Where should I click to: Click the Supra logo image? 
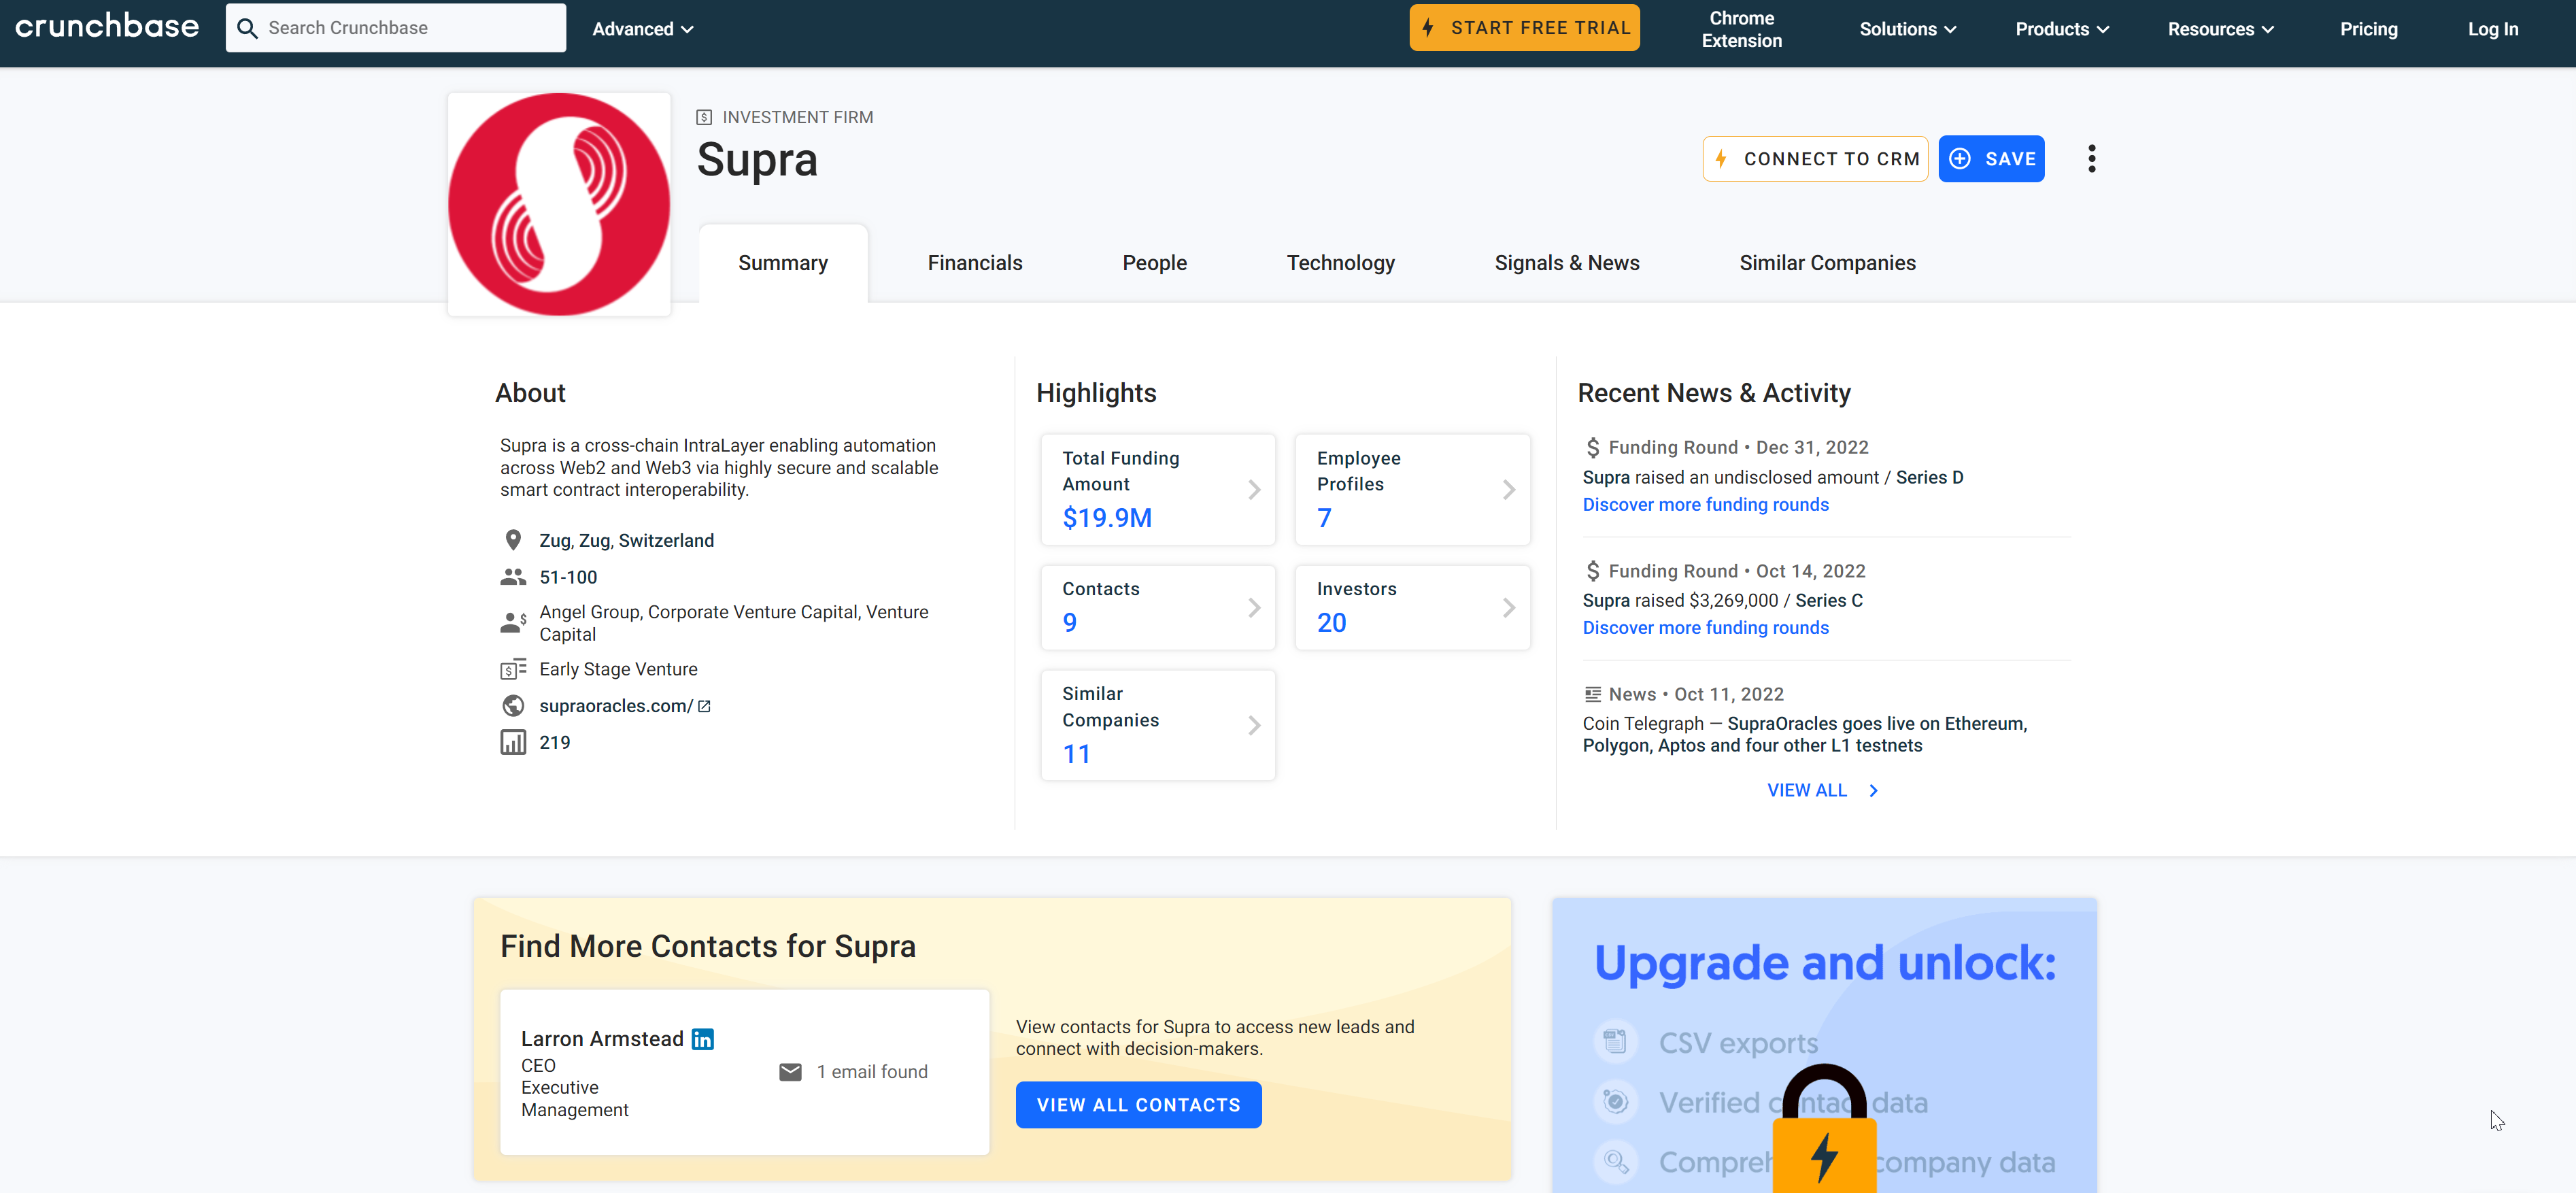click(559, 205)
